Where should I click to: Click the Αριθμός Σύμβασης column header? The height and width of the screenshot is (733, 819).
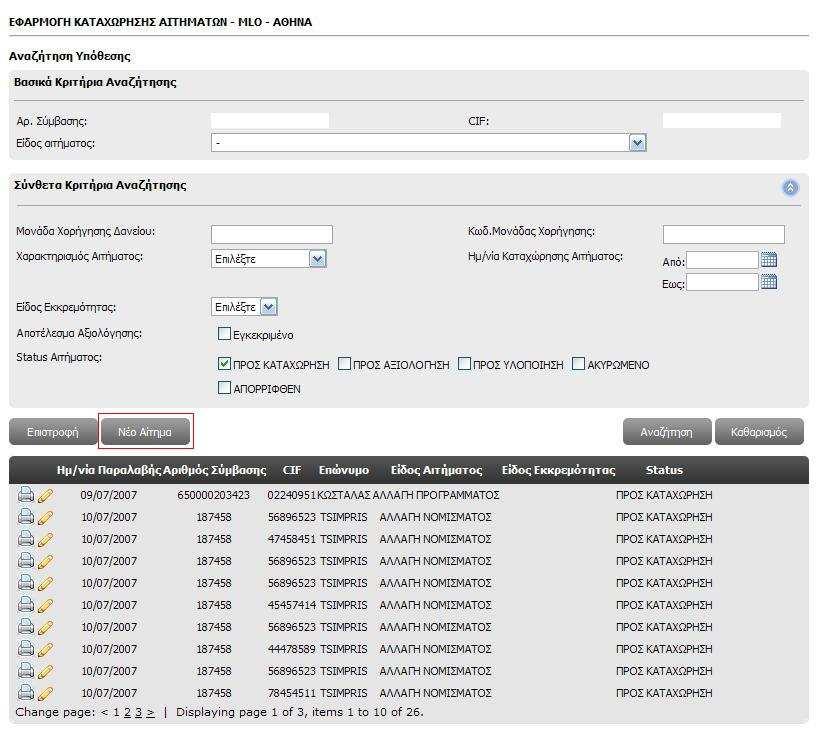pyautogui.click(x=215, y=470)
